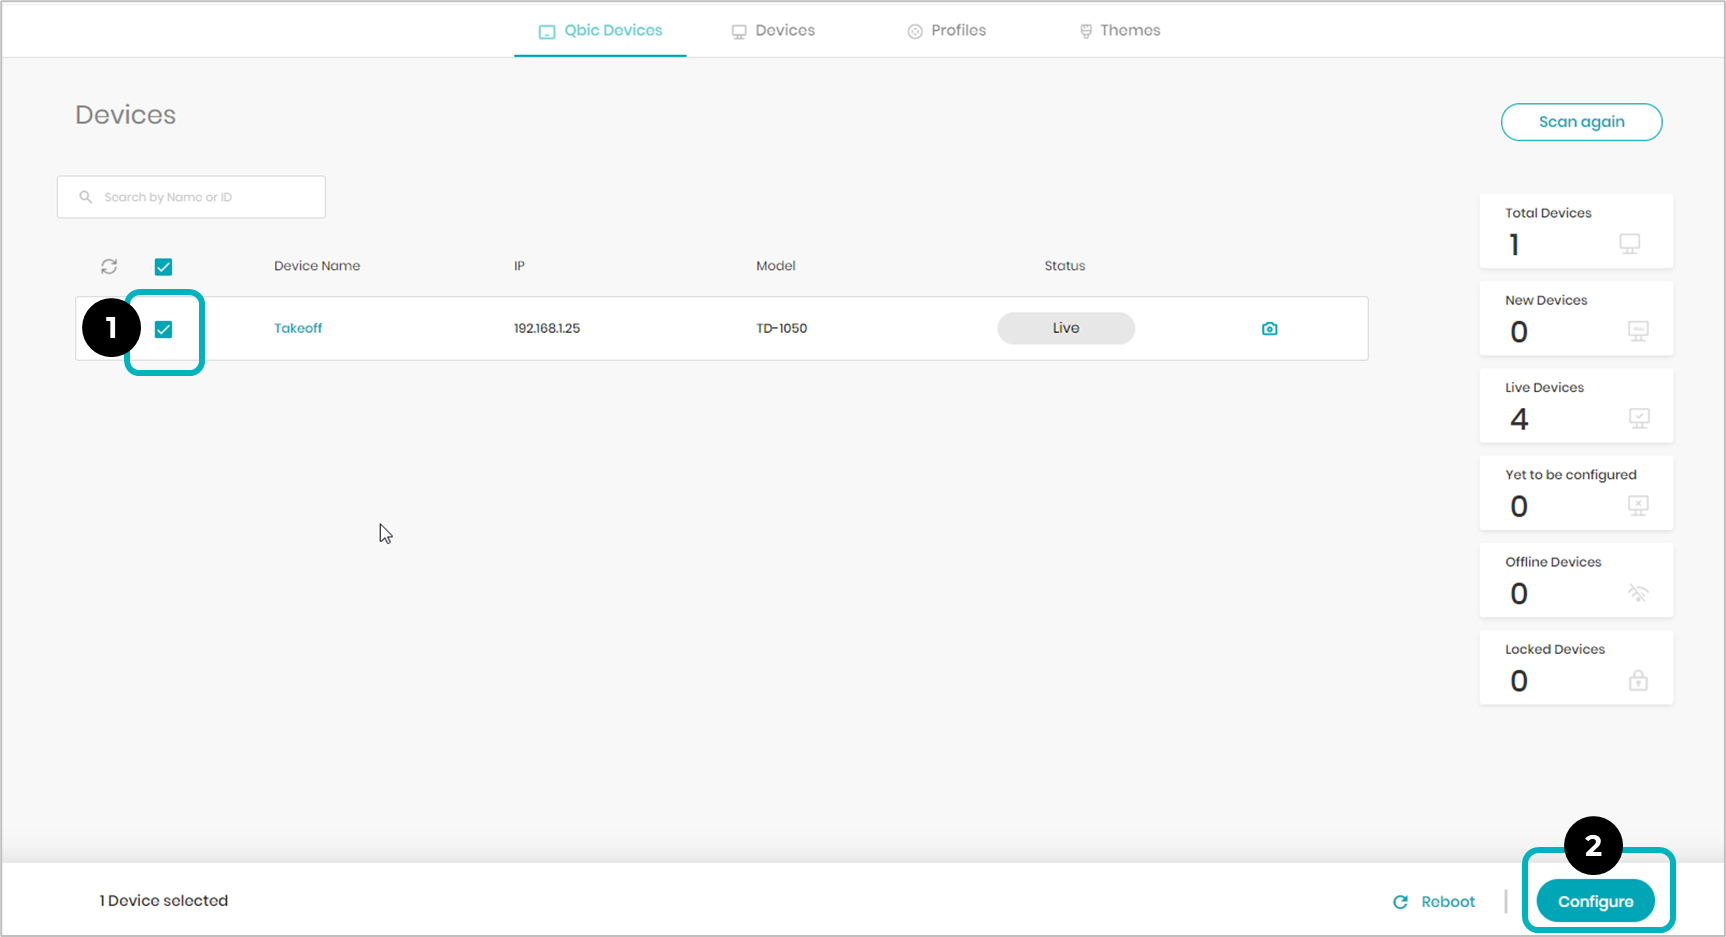The height and width of the screenshot is (937, 1726).
Task: Click the Scan again button
Action: (x=1581, y=122)
